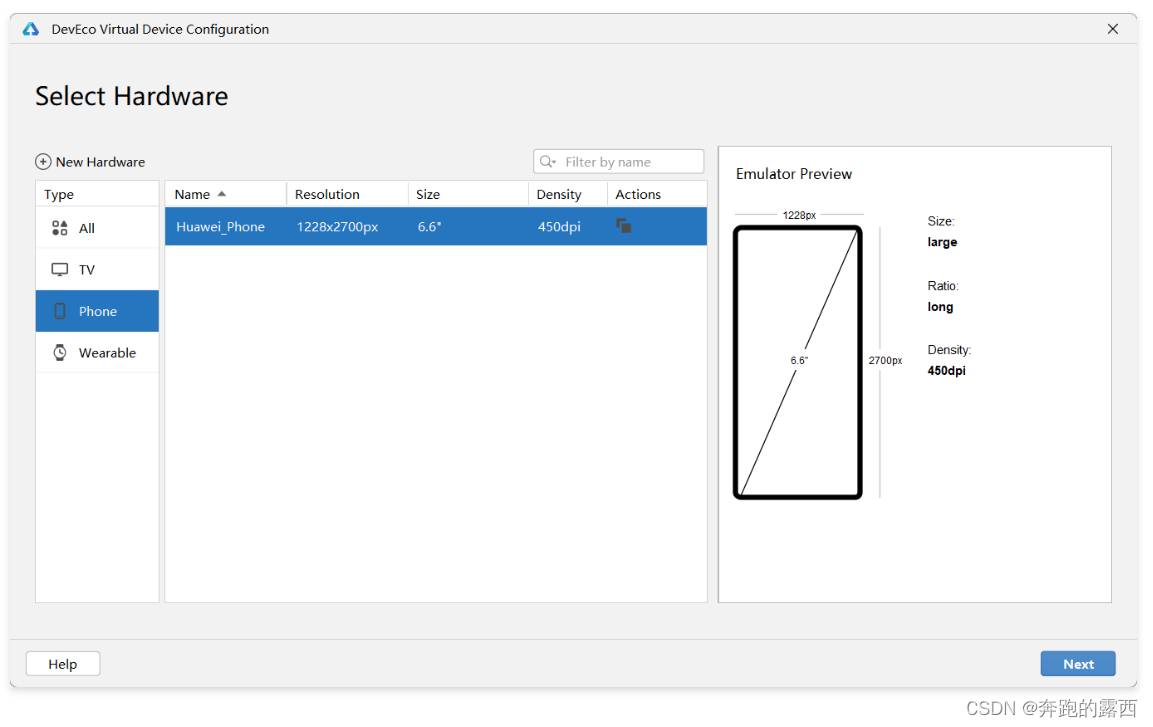Clone the Huawei_Phone hardware with copy icon
The height and width of the screenshot is (727, 1153).
pos(624,226)
